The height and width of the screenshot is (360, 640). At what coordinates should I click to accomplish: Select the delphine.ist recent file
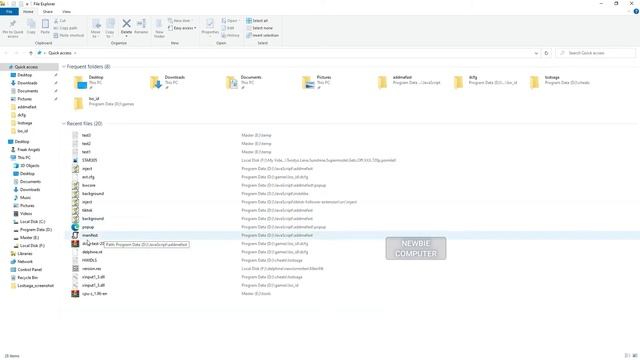(x=92, y=252)
